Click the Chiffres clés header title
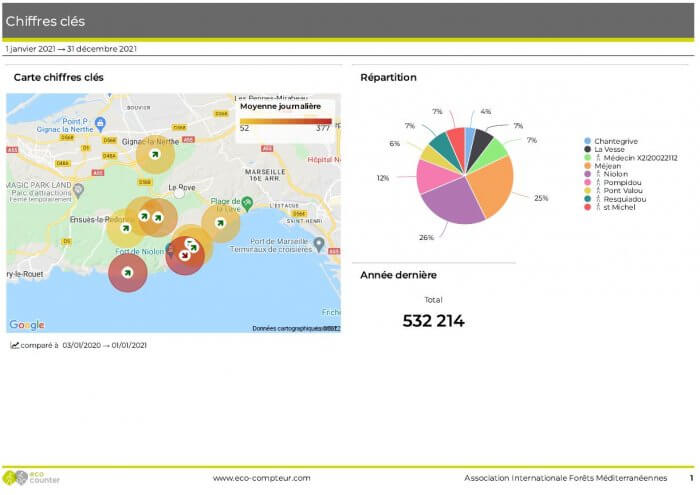This screenshot has width=700, height=495. (45, 21)
